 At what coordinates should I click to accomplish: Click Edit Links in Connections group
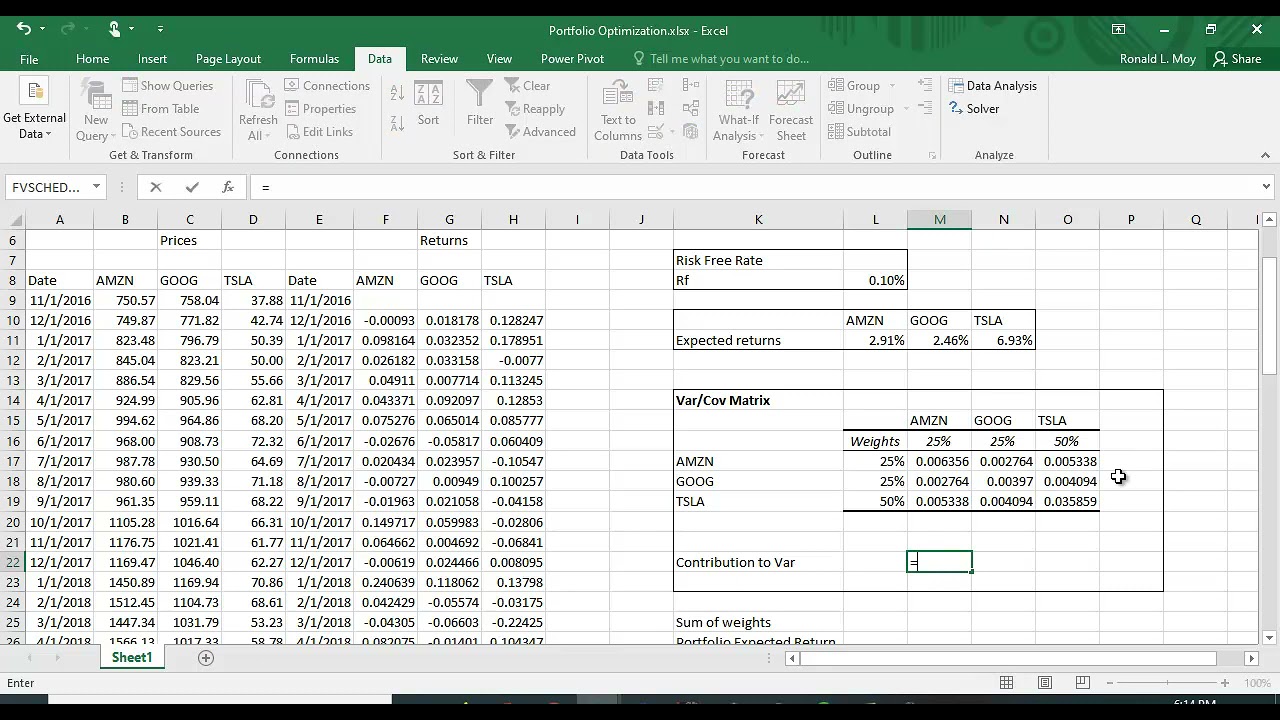pos(318,132)
